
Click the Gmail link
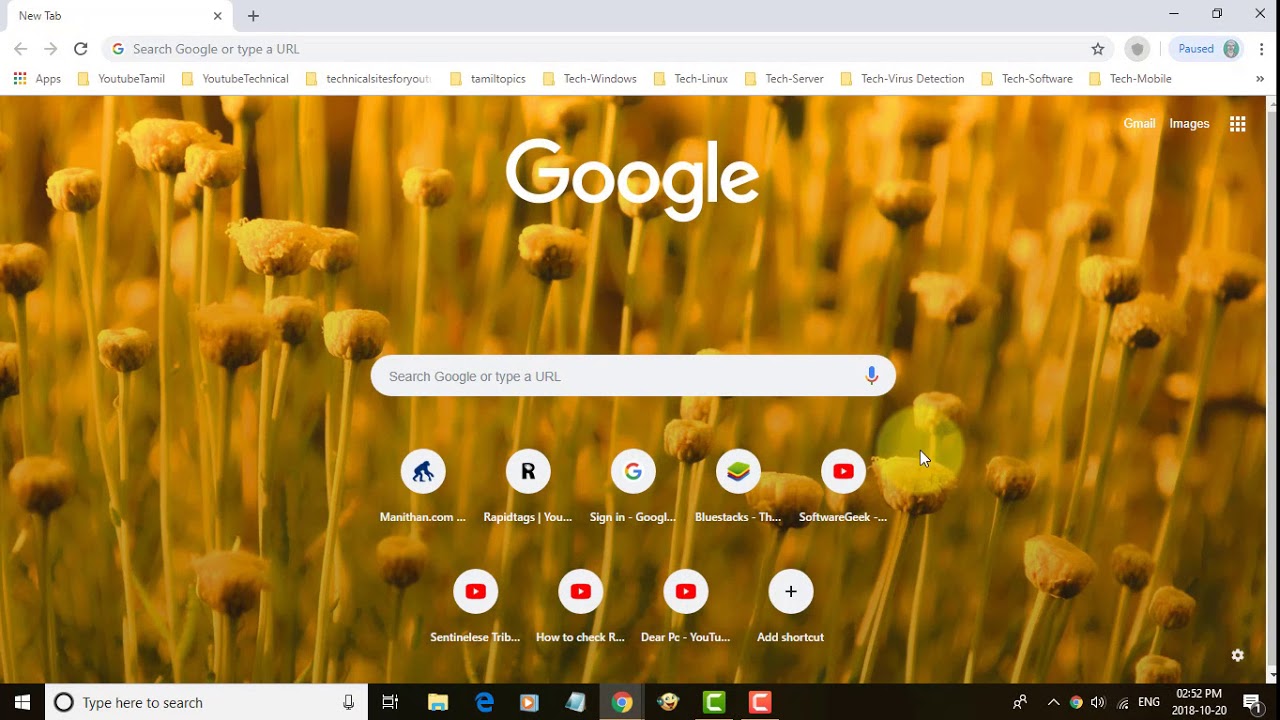coord(1139,124)
